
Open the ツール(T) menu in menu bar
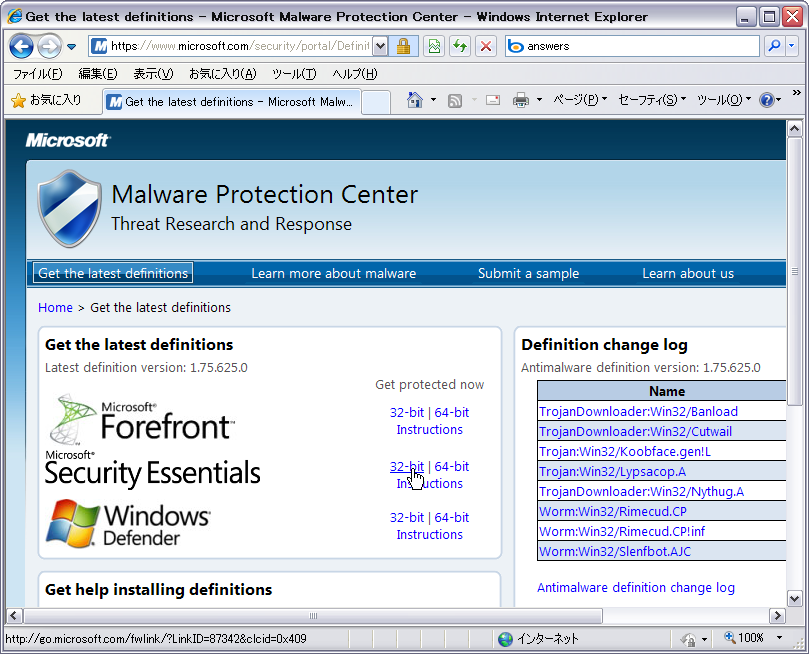(294, 74)
